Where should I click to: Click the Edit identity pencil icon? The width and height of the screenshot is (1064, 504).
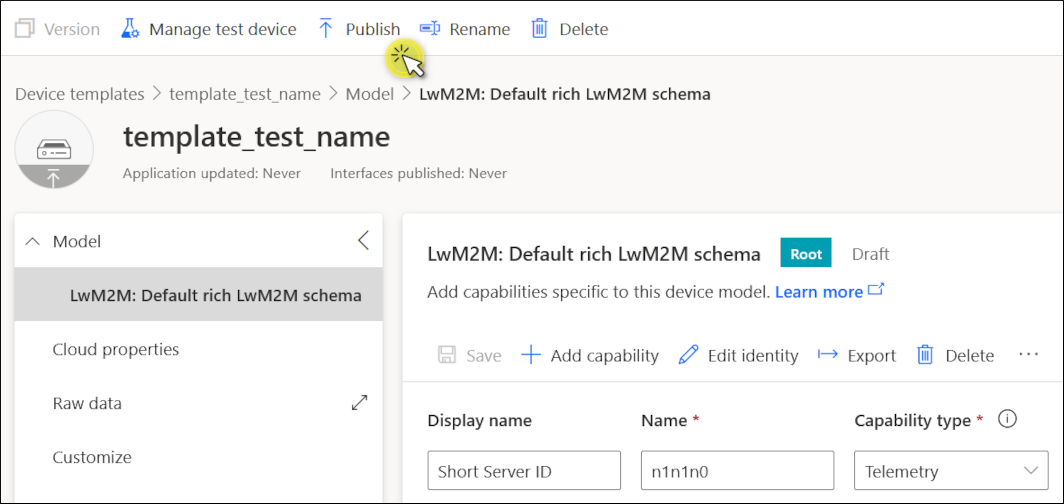click(688, 355)
